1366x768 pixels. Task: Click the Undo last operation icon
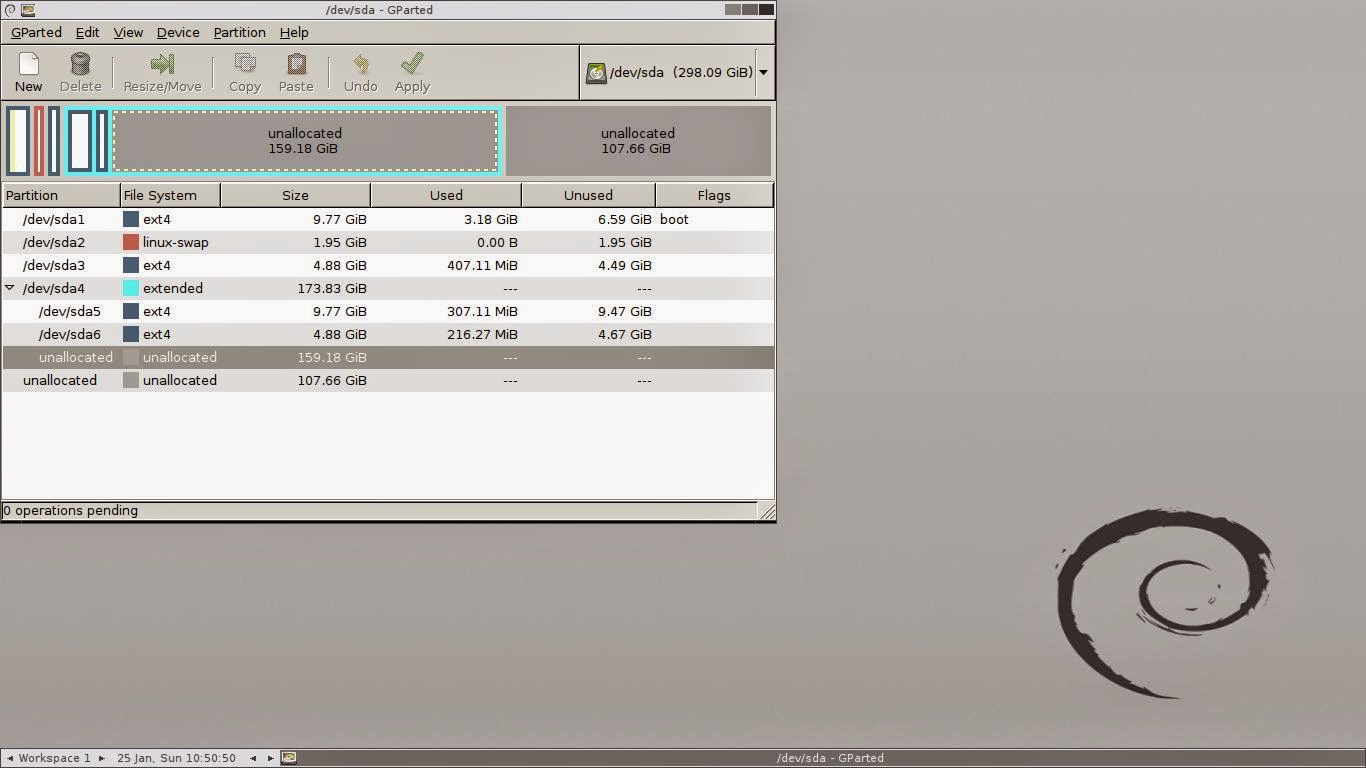[x=361, y=65]
